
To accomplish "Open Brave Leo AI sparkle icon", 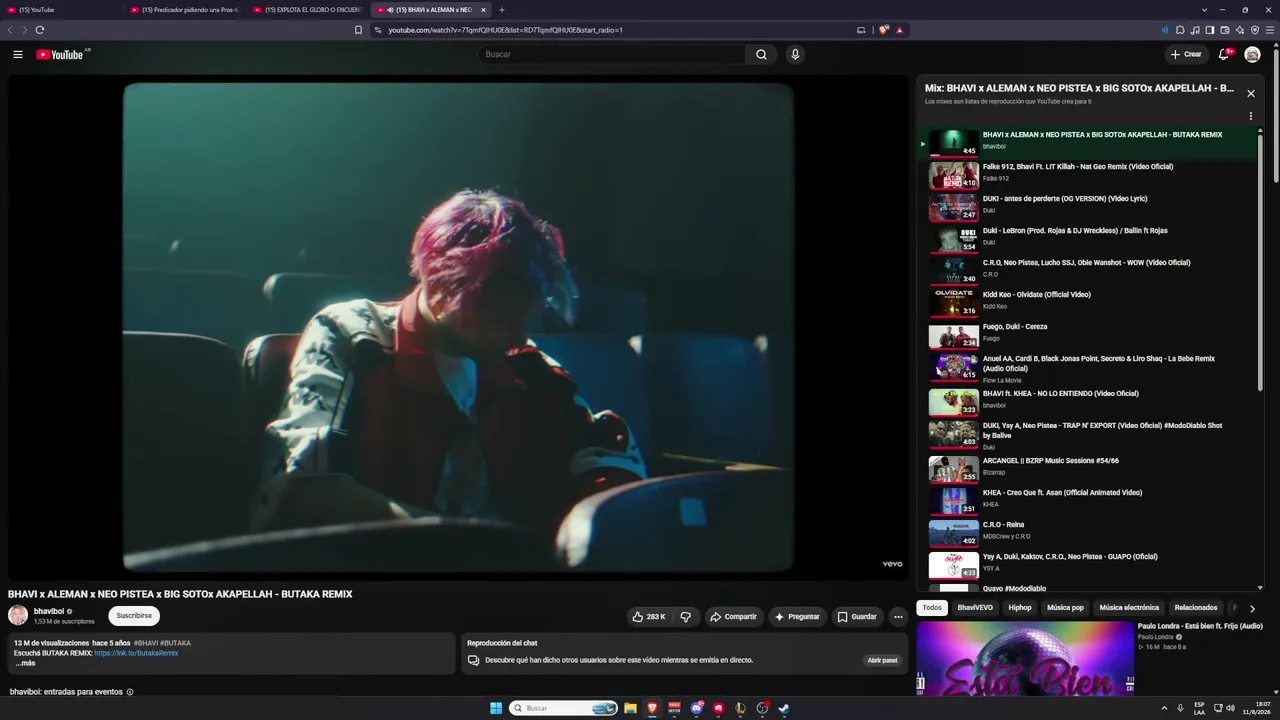I will [x=1240, y=30].
